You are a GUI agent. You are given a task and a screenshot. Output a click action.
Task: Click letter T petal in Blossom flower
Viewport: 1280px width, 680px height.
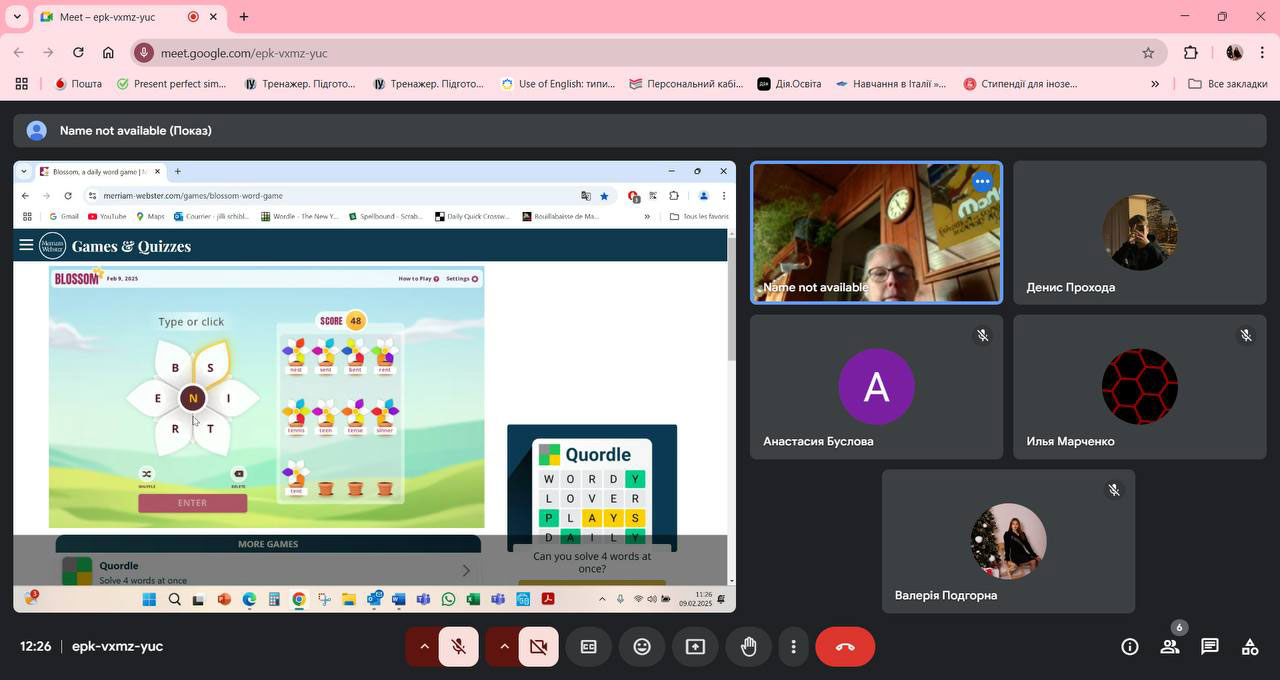210,428
